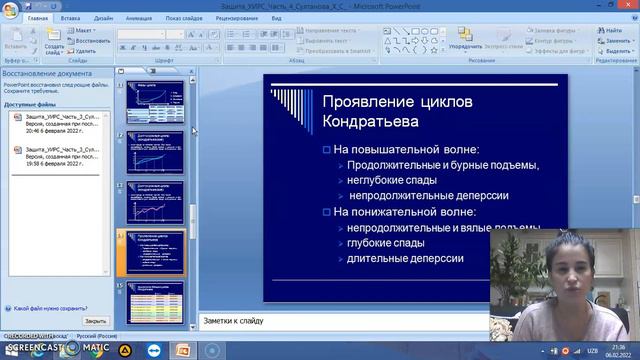
Task: Select the straight line shape
Action: 396,31
